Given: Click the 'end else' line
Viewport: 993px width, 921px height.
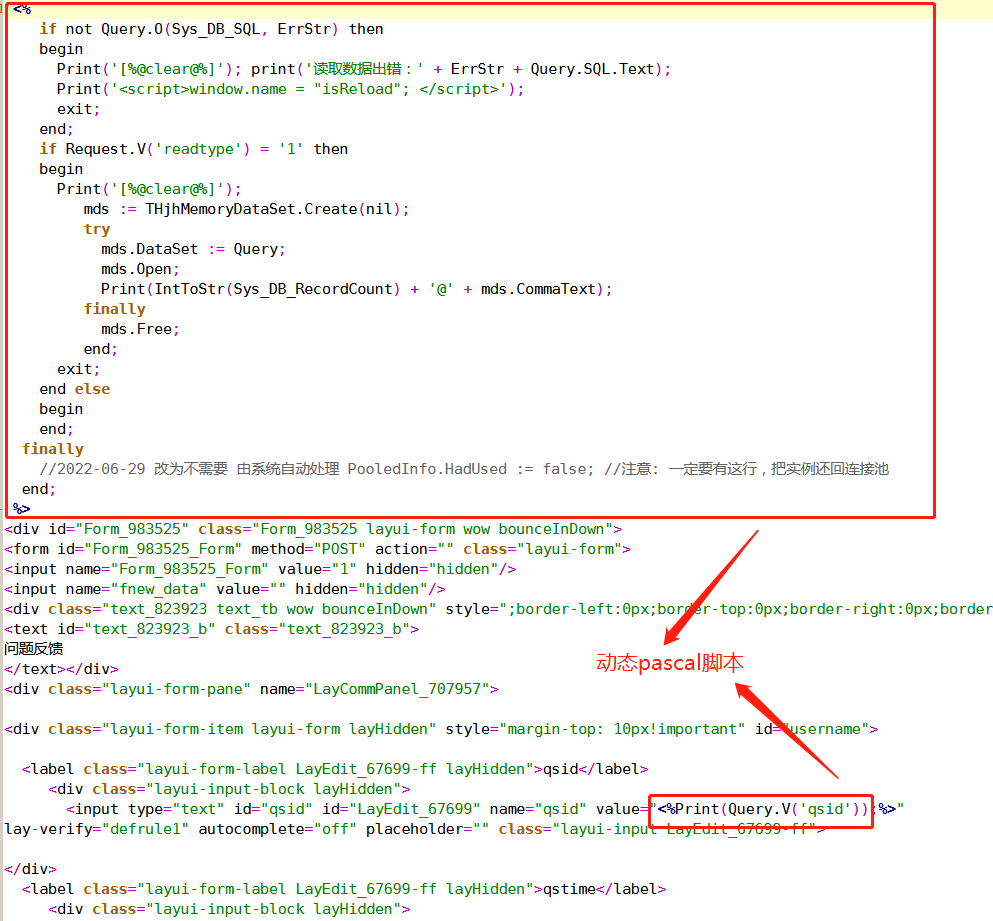Looking at the screenshot, I should click(75, 389).
